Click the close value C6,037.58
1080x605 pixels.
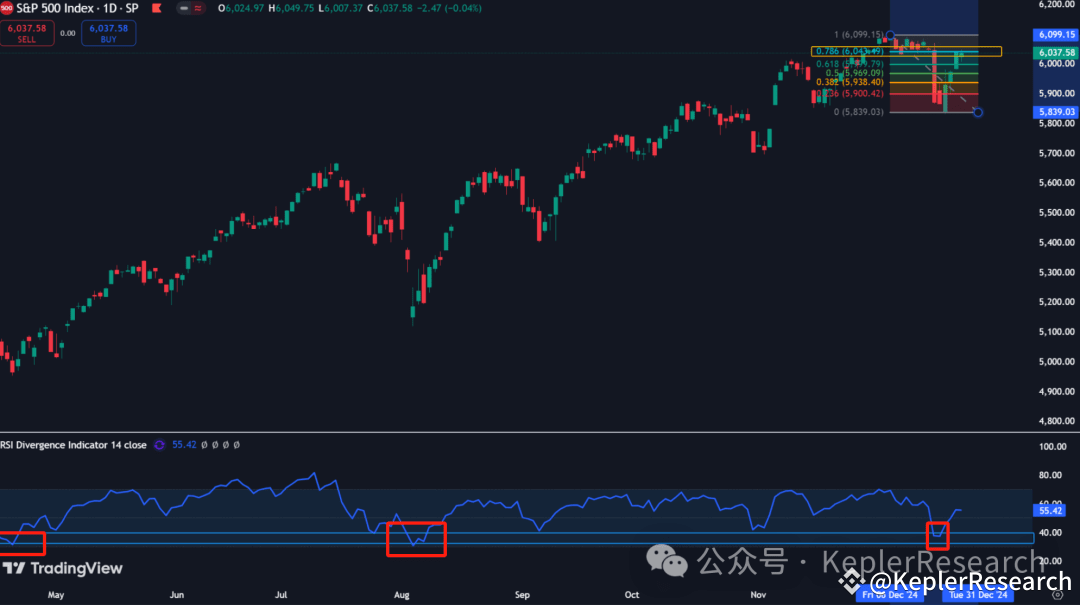[x=390, y=8]
